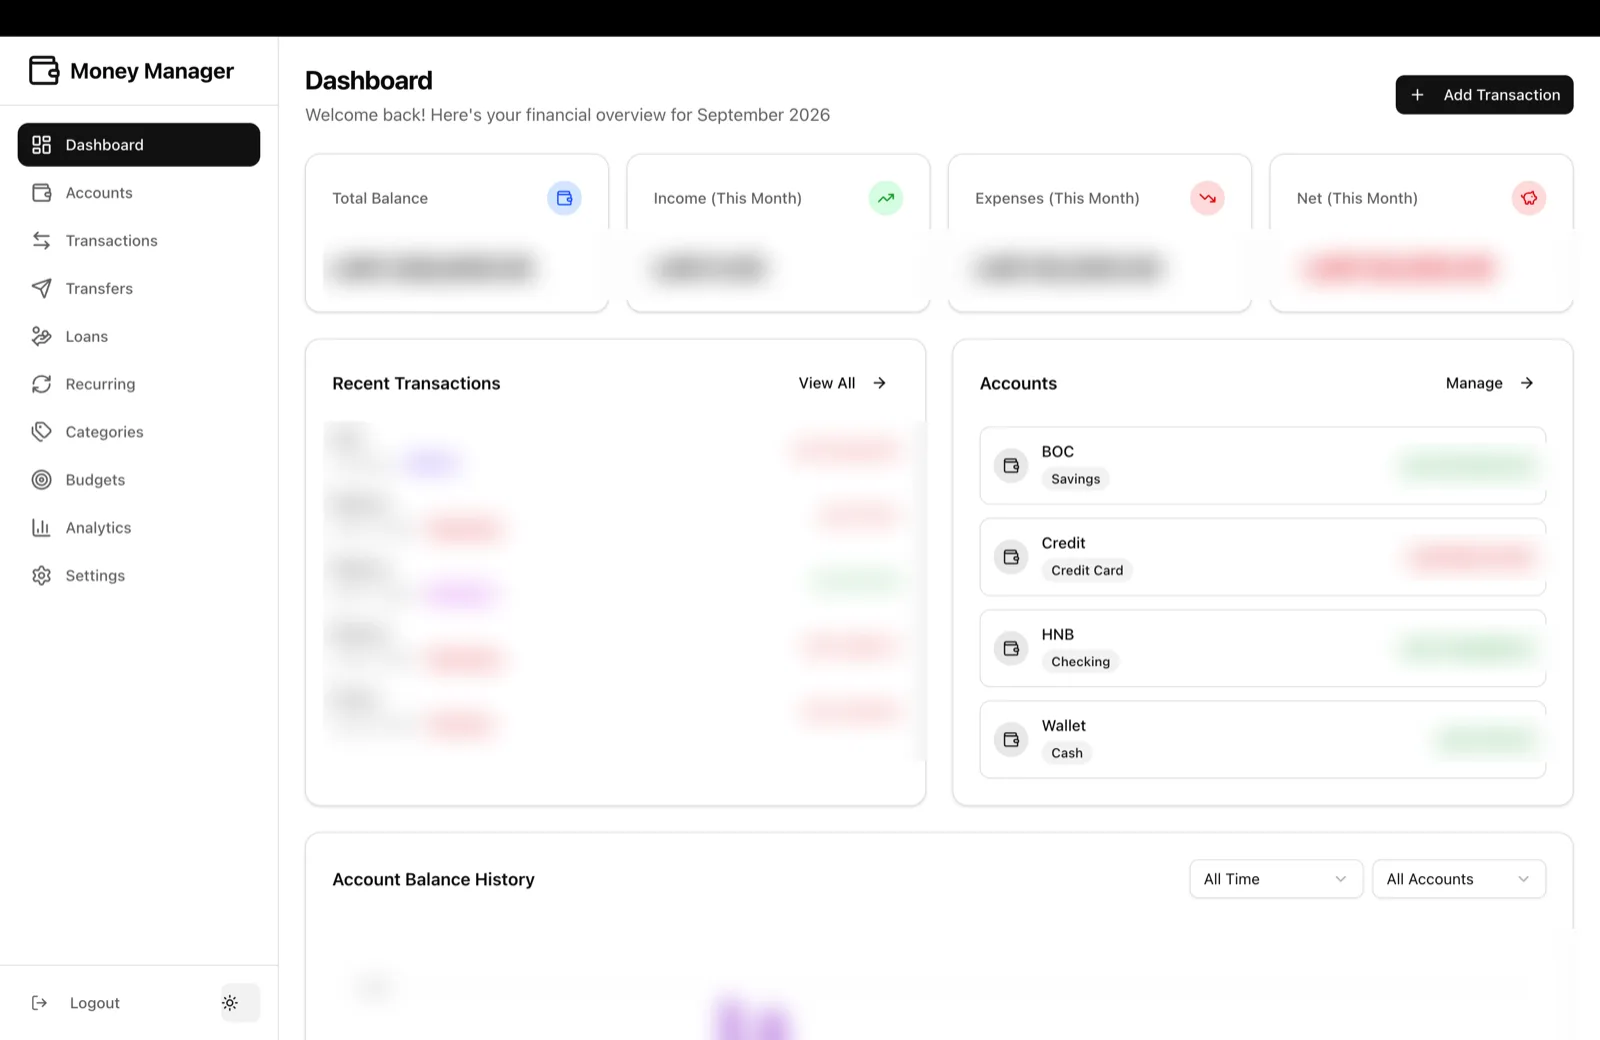The height and width of the screenshot is (1040, 1600).
Task: Click the Money Manager wallet logo icon
Action: pos(44,70)
